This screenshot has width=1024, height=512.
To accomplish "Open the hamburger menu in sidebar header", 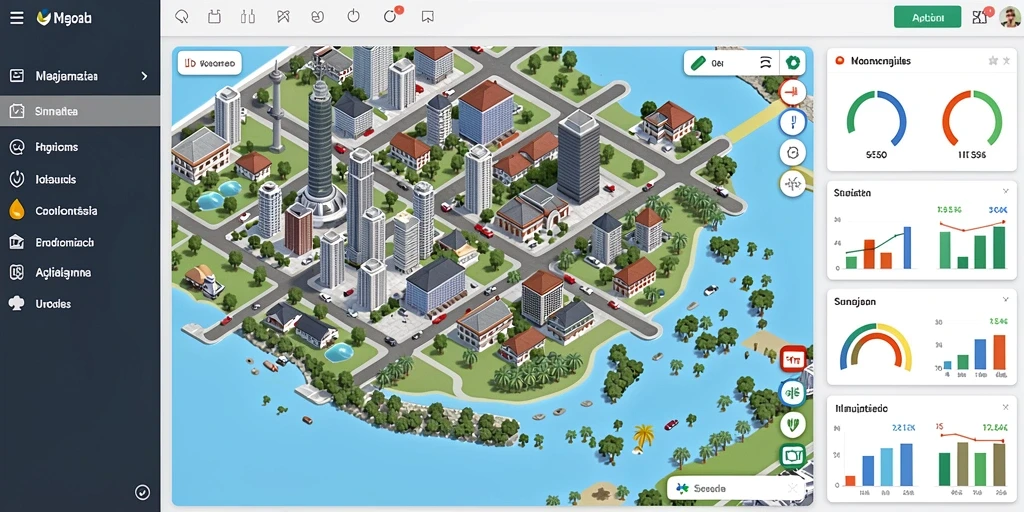I will (16, 18).
